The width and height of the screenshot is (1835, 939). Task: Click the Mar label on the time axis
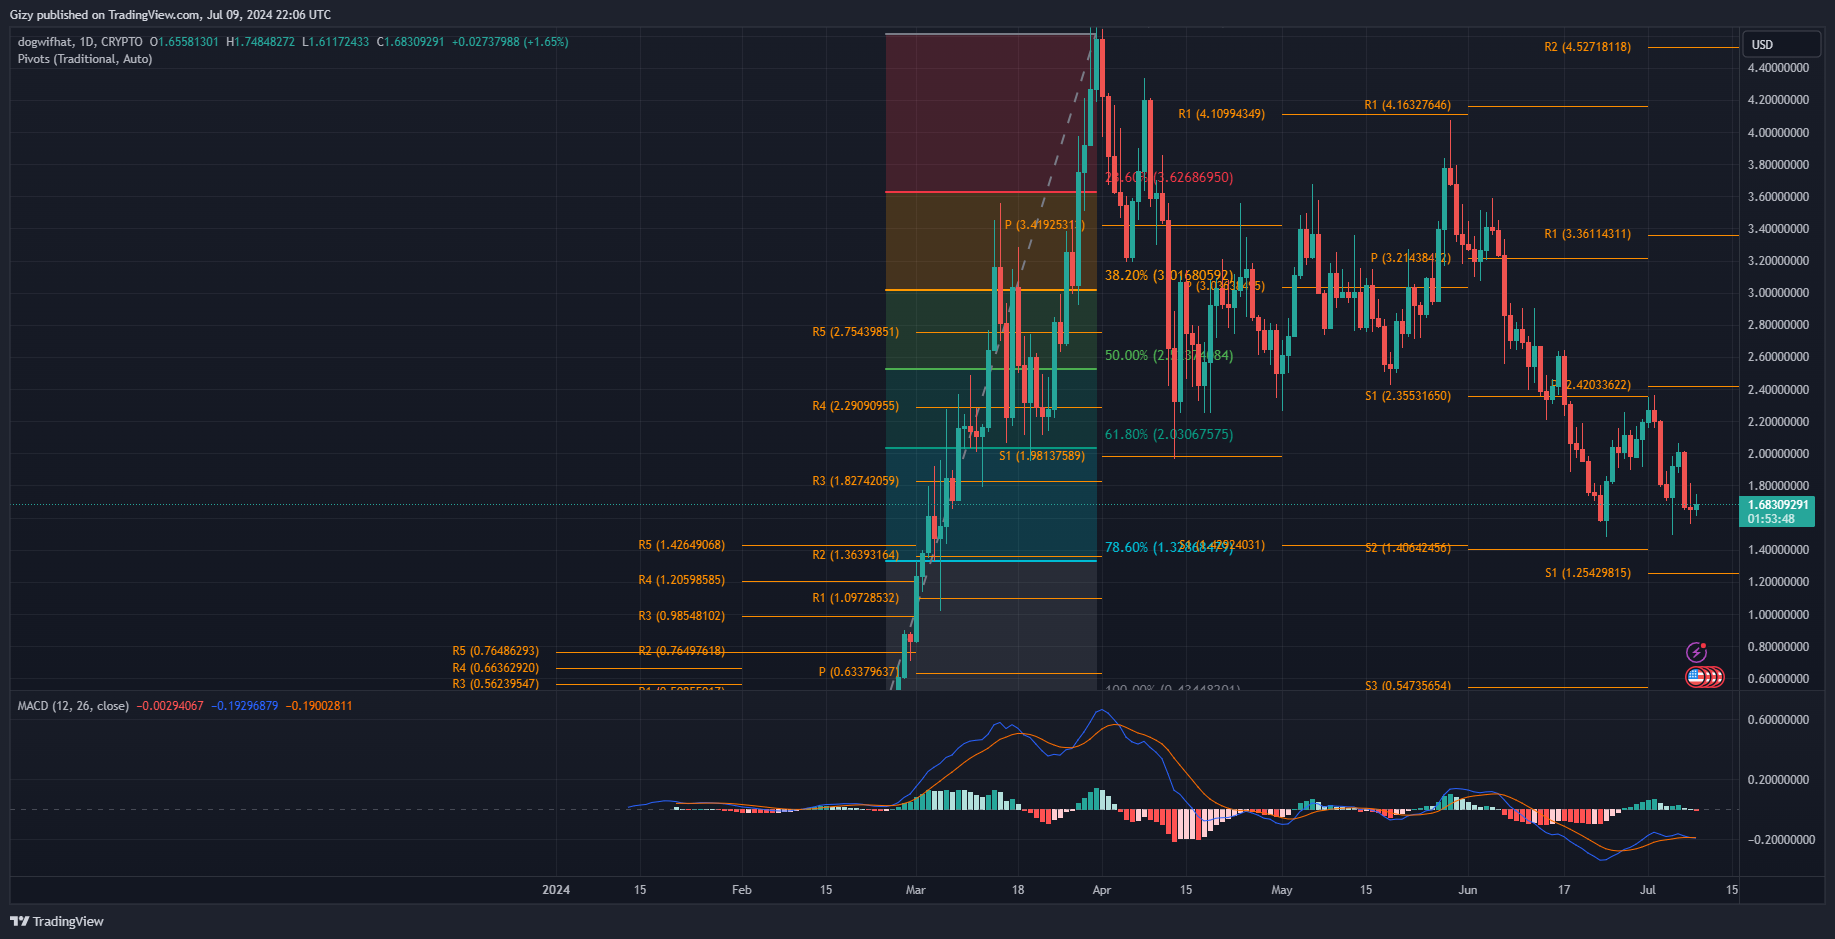[x=915, y=890]
